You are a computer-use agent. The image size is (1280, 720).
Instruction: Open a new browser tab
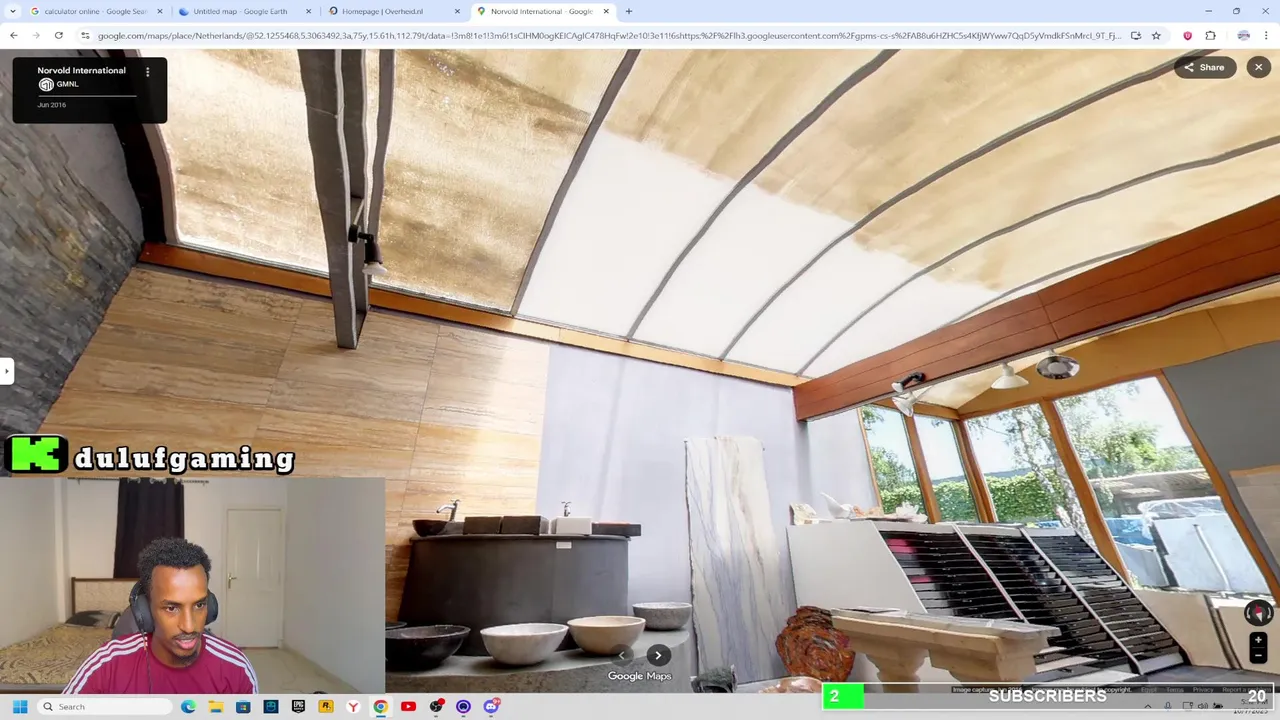click(x=628, y=11)
